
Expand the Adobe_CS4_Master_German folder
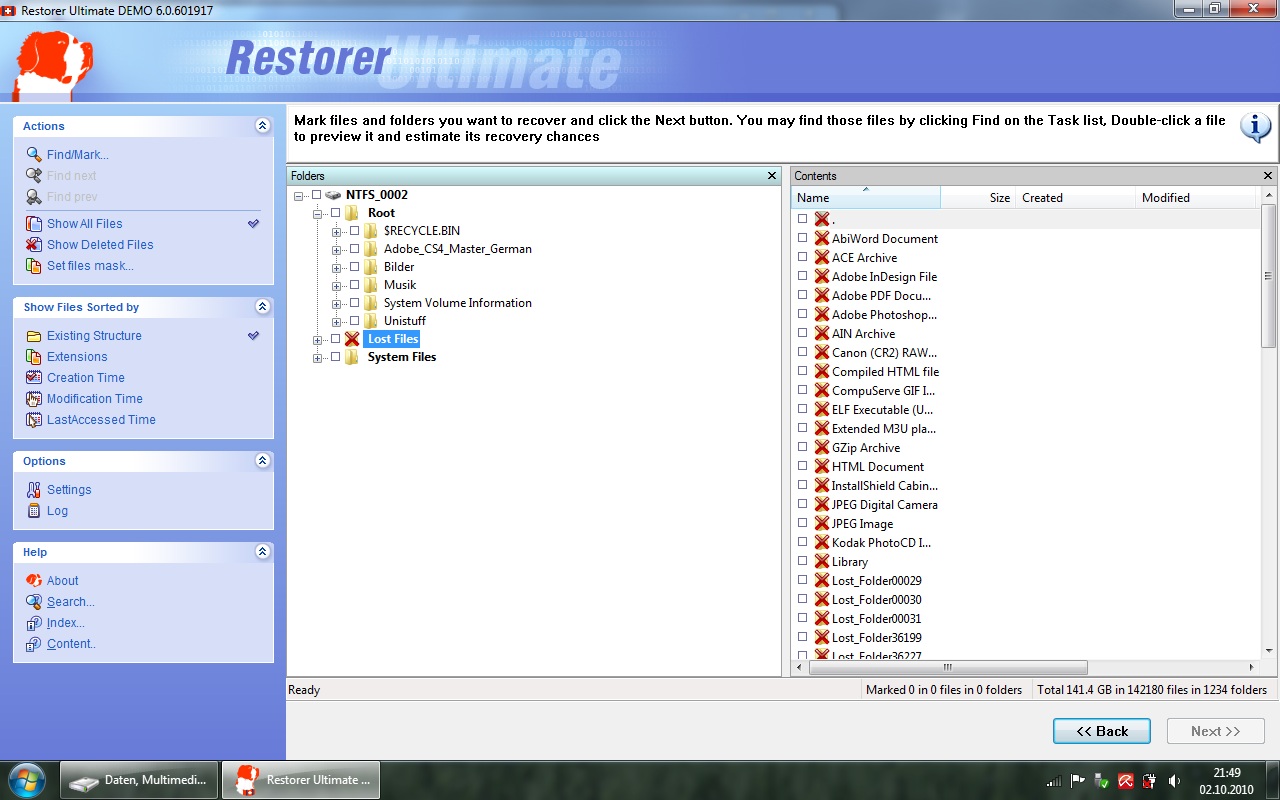(337, 250)
